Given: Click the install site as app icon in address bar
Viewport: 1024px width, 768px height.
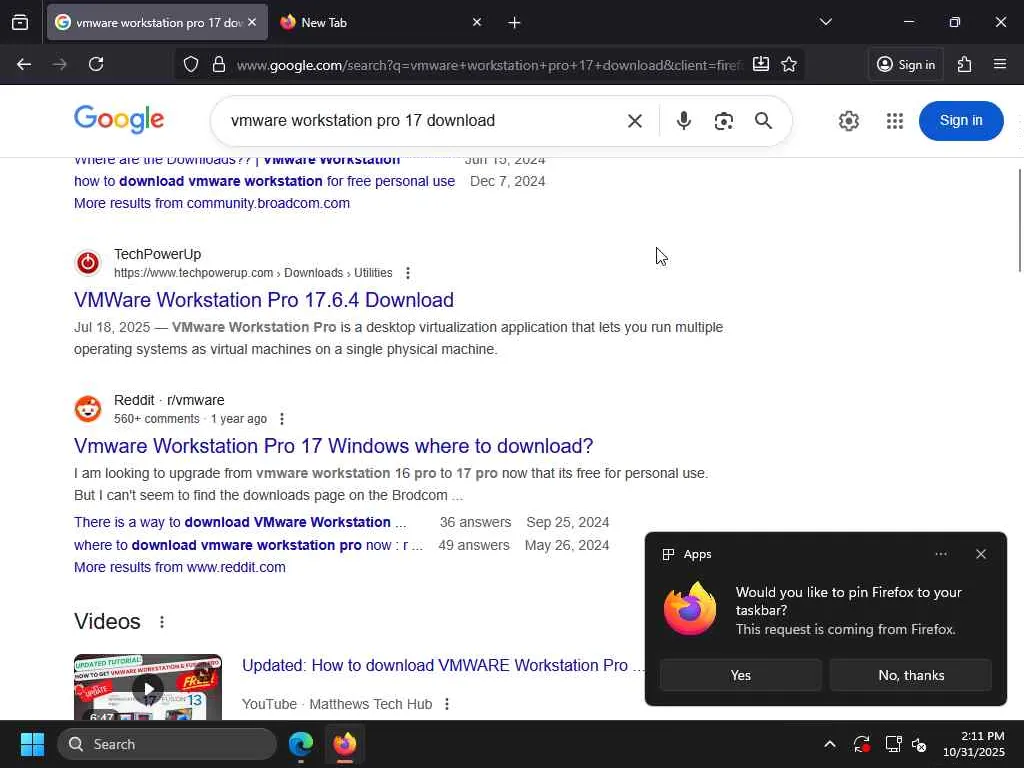Looking at the screenshot, I should (761, 64).
